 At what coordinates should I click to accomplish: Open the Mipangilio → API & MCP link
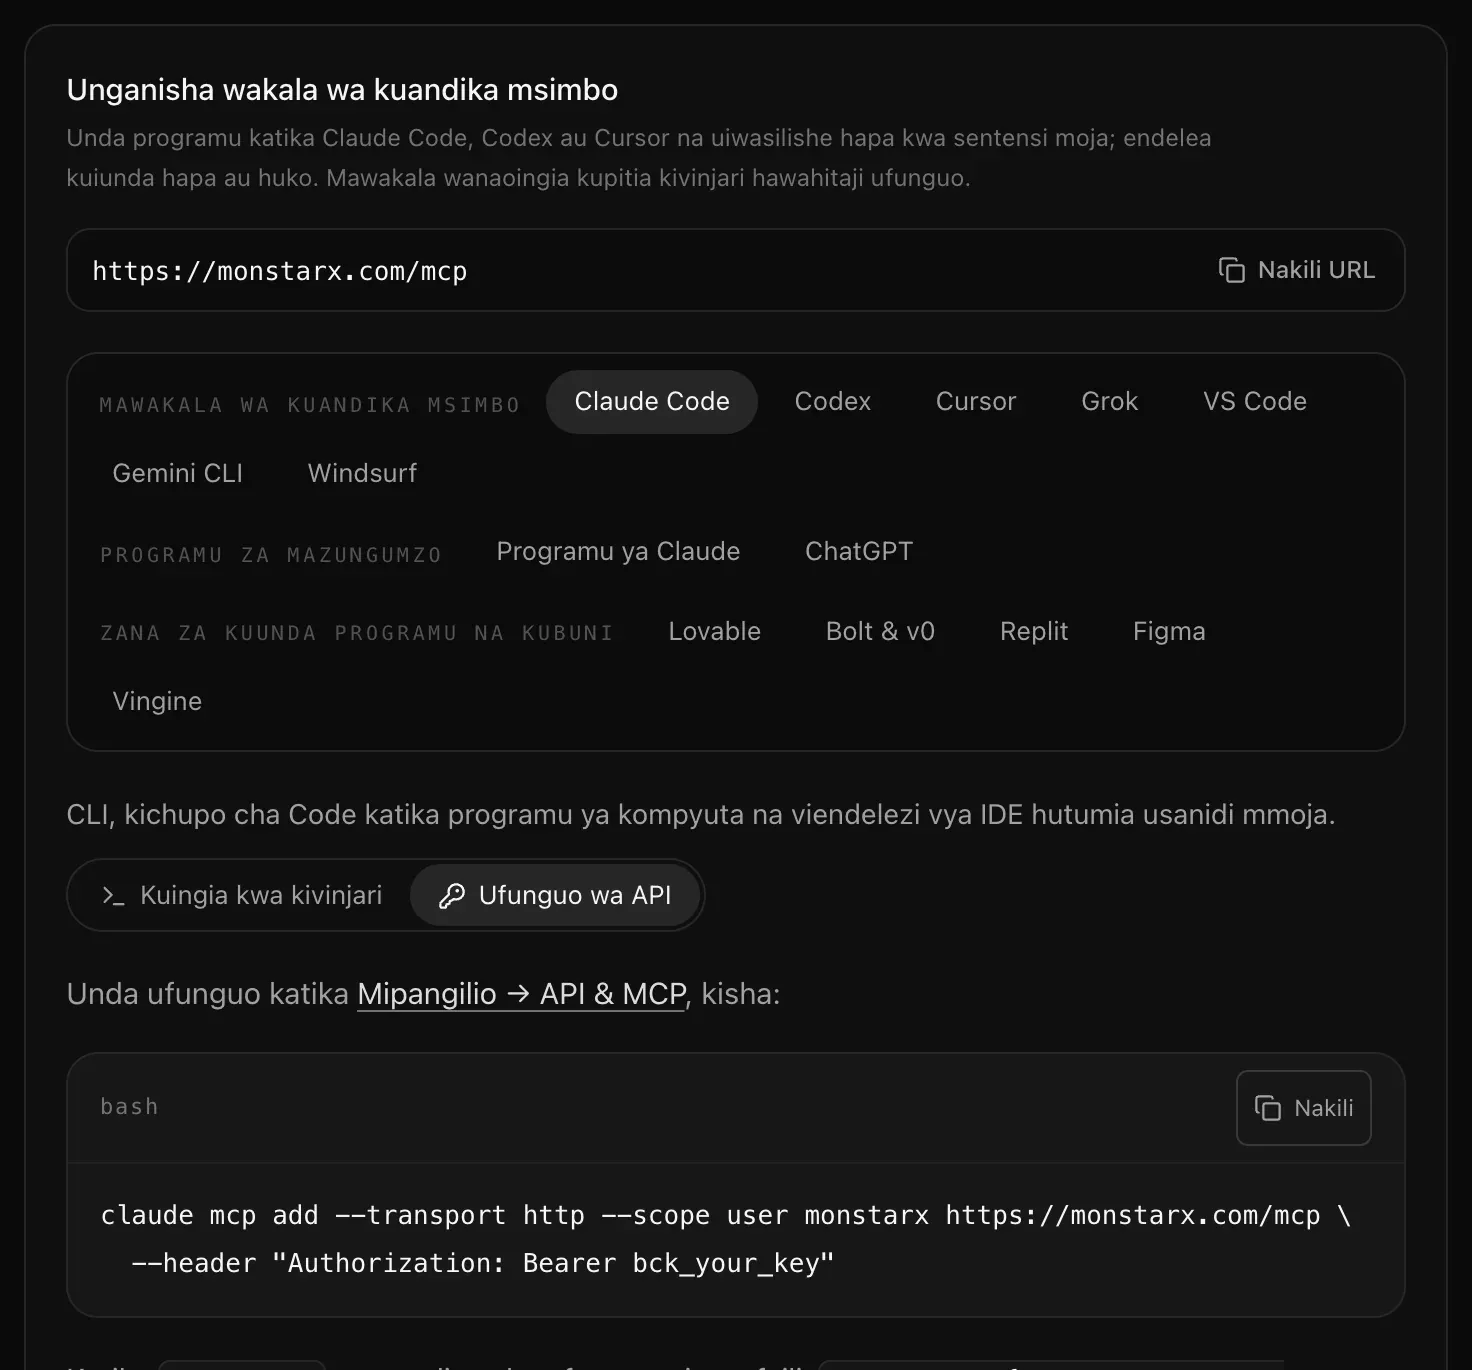521,994
